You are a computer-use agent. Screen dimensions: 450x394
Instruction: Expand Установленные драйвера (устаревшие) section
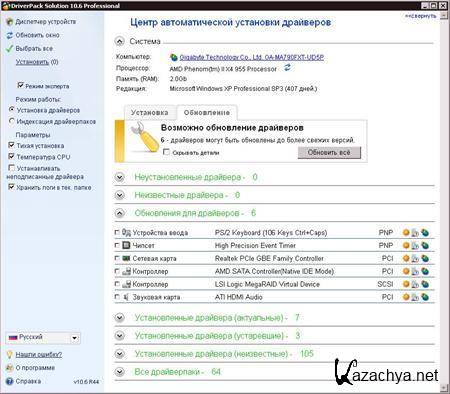point(119,336)
